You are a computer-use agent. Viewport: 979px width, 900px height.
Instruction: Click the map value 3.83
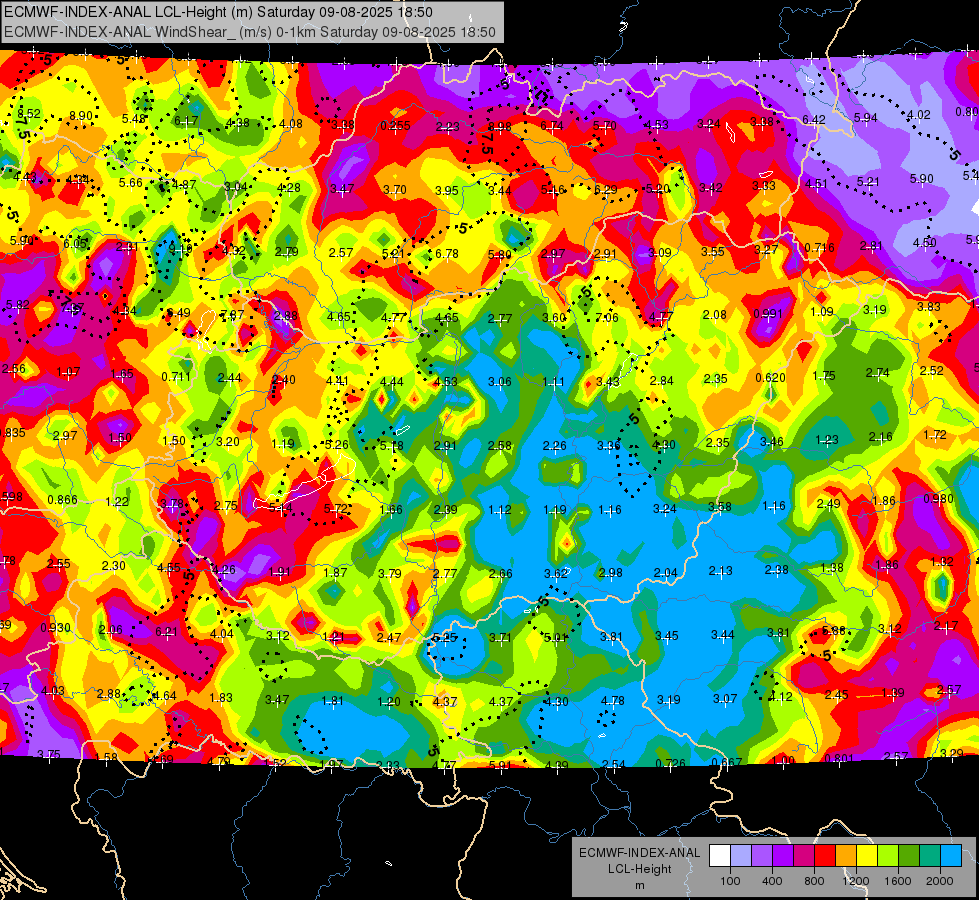928,307
